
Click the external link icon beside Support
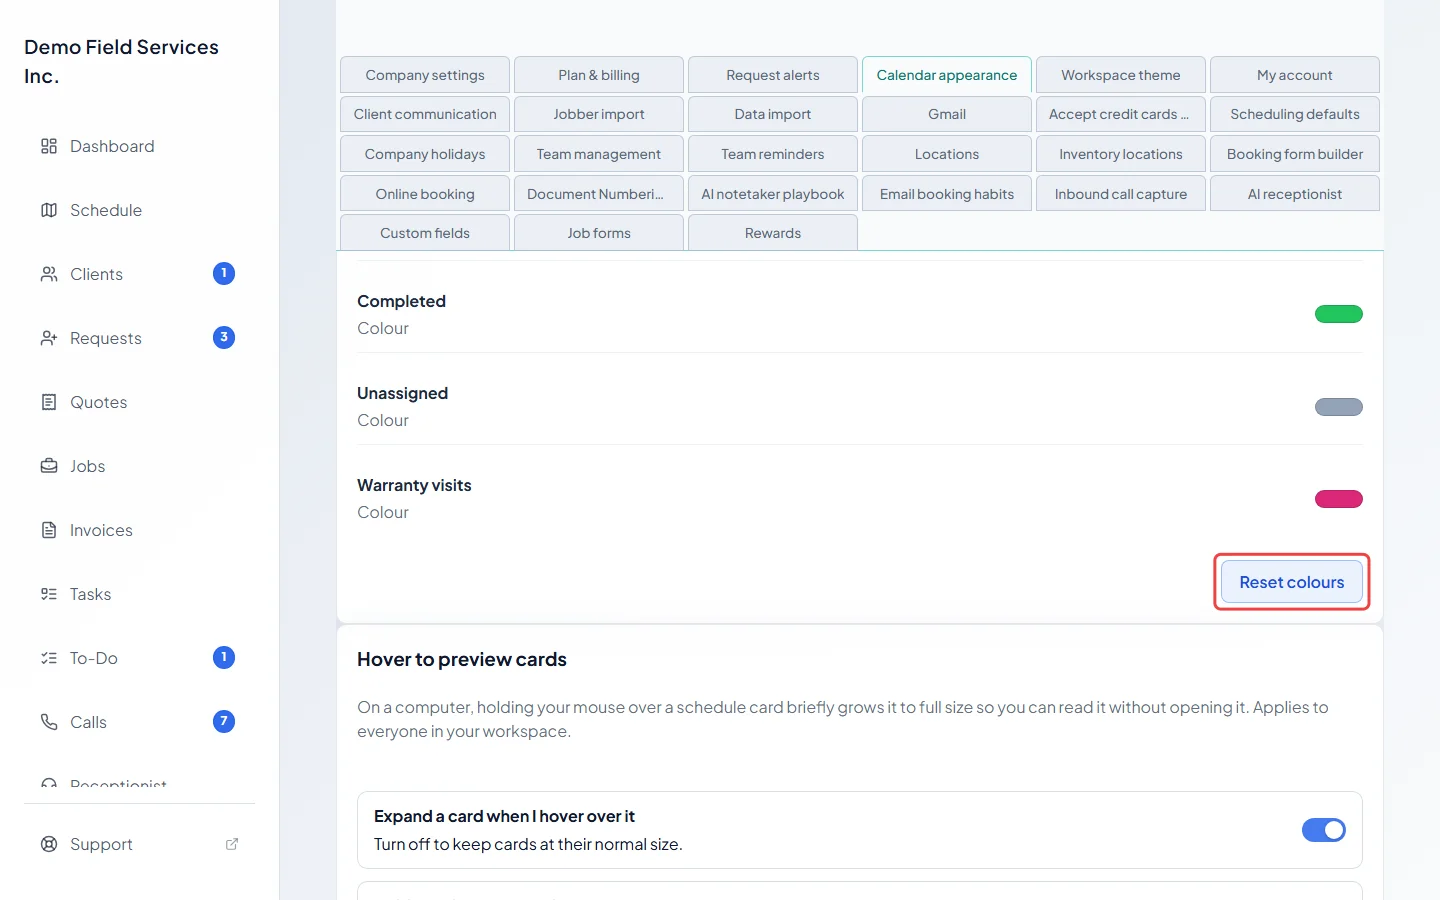click(232, 844)
